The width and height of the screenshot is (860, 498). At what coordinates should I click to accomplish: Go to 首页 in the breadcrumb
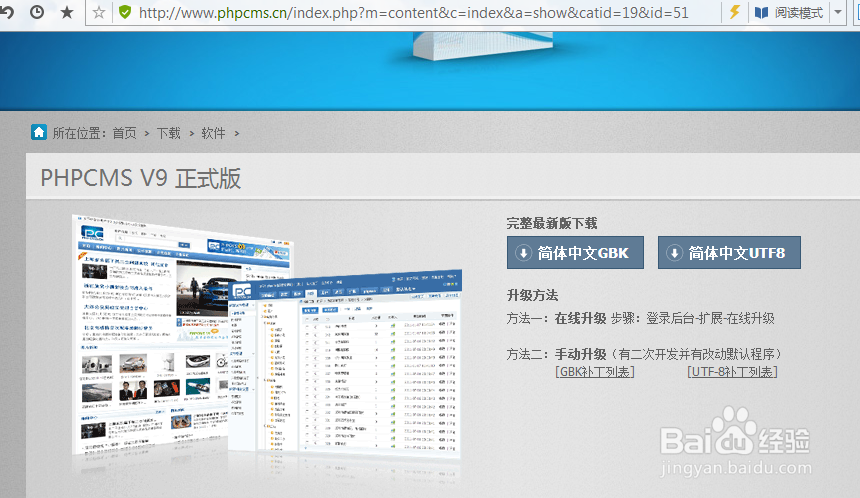point(125,133)
